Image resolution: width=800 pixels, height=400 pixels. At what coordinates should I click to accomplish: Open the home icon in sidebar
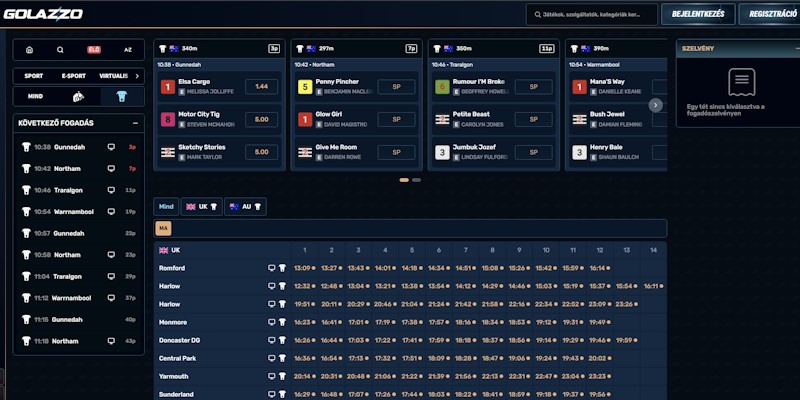pyautogui.click(x=30, y=49)
